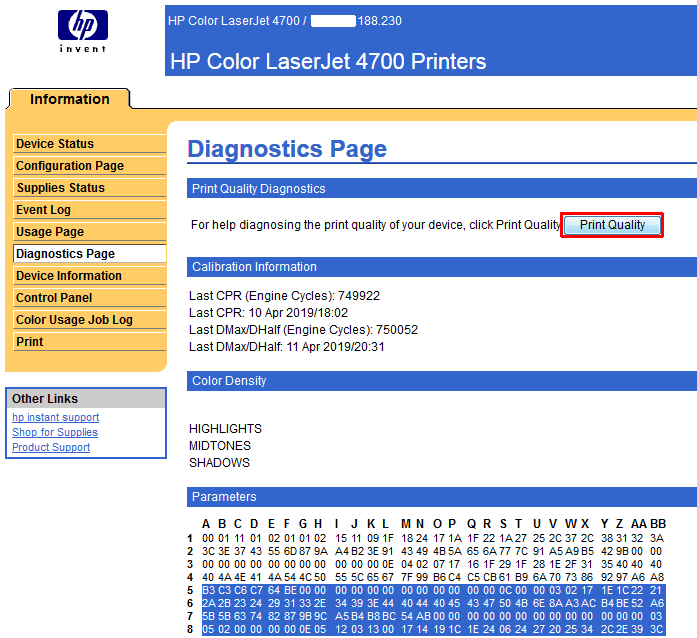Click 'Last CPR: 10 Apr 2019/18:02' line

pos(268,313)
